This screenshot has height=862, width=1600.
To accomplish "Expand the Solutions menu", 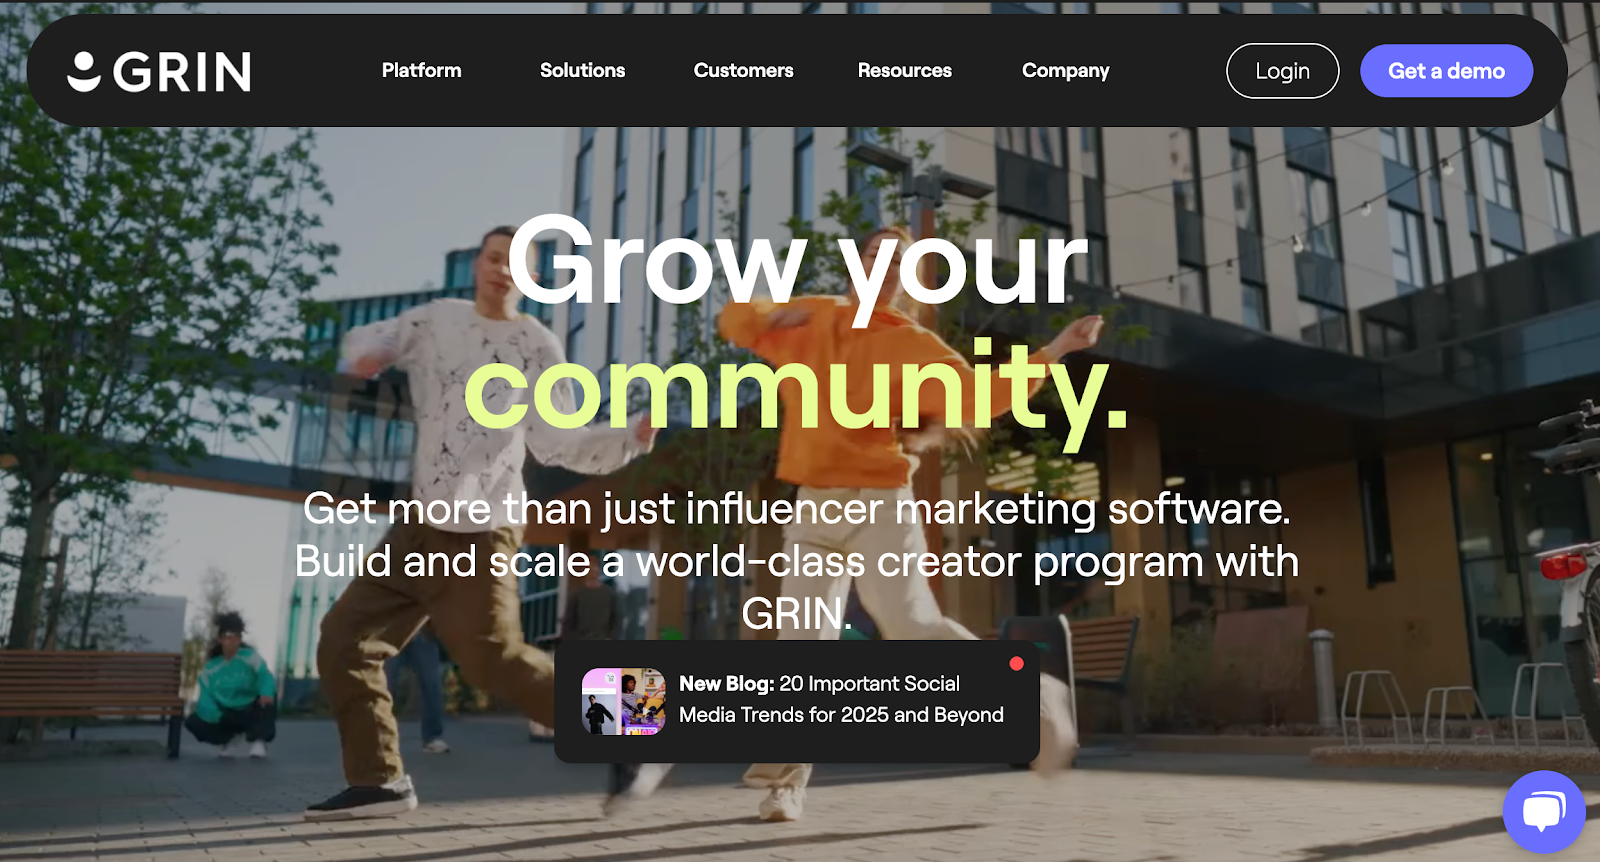I will point(582,70).
